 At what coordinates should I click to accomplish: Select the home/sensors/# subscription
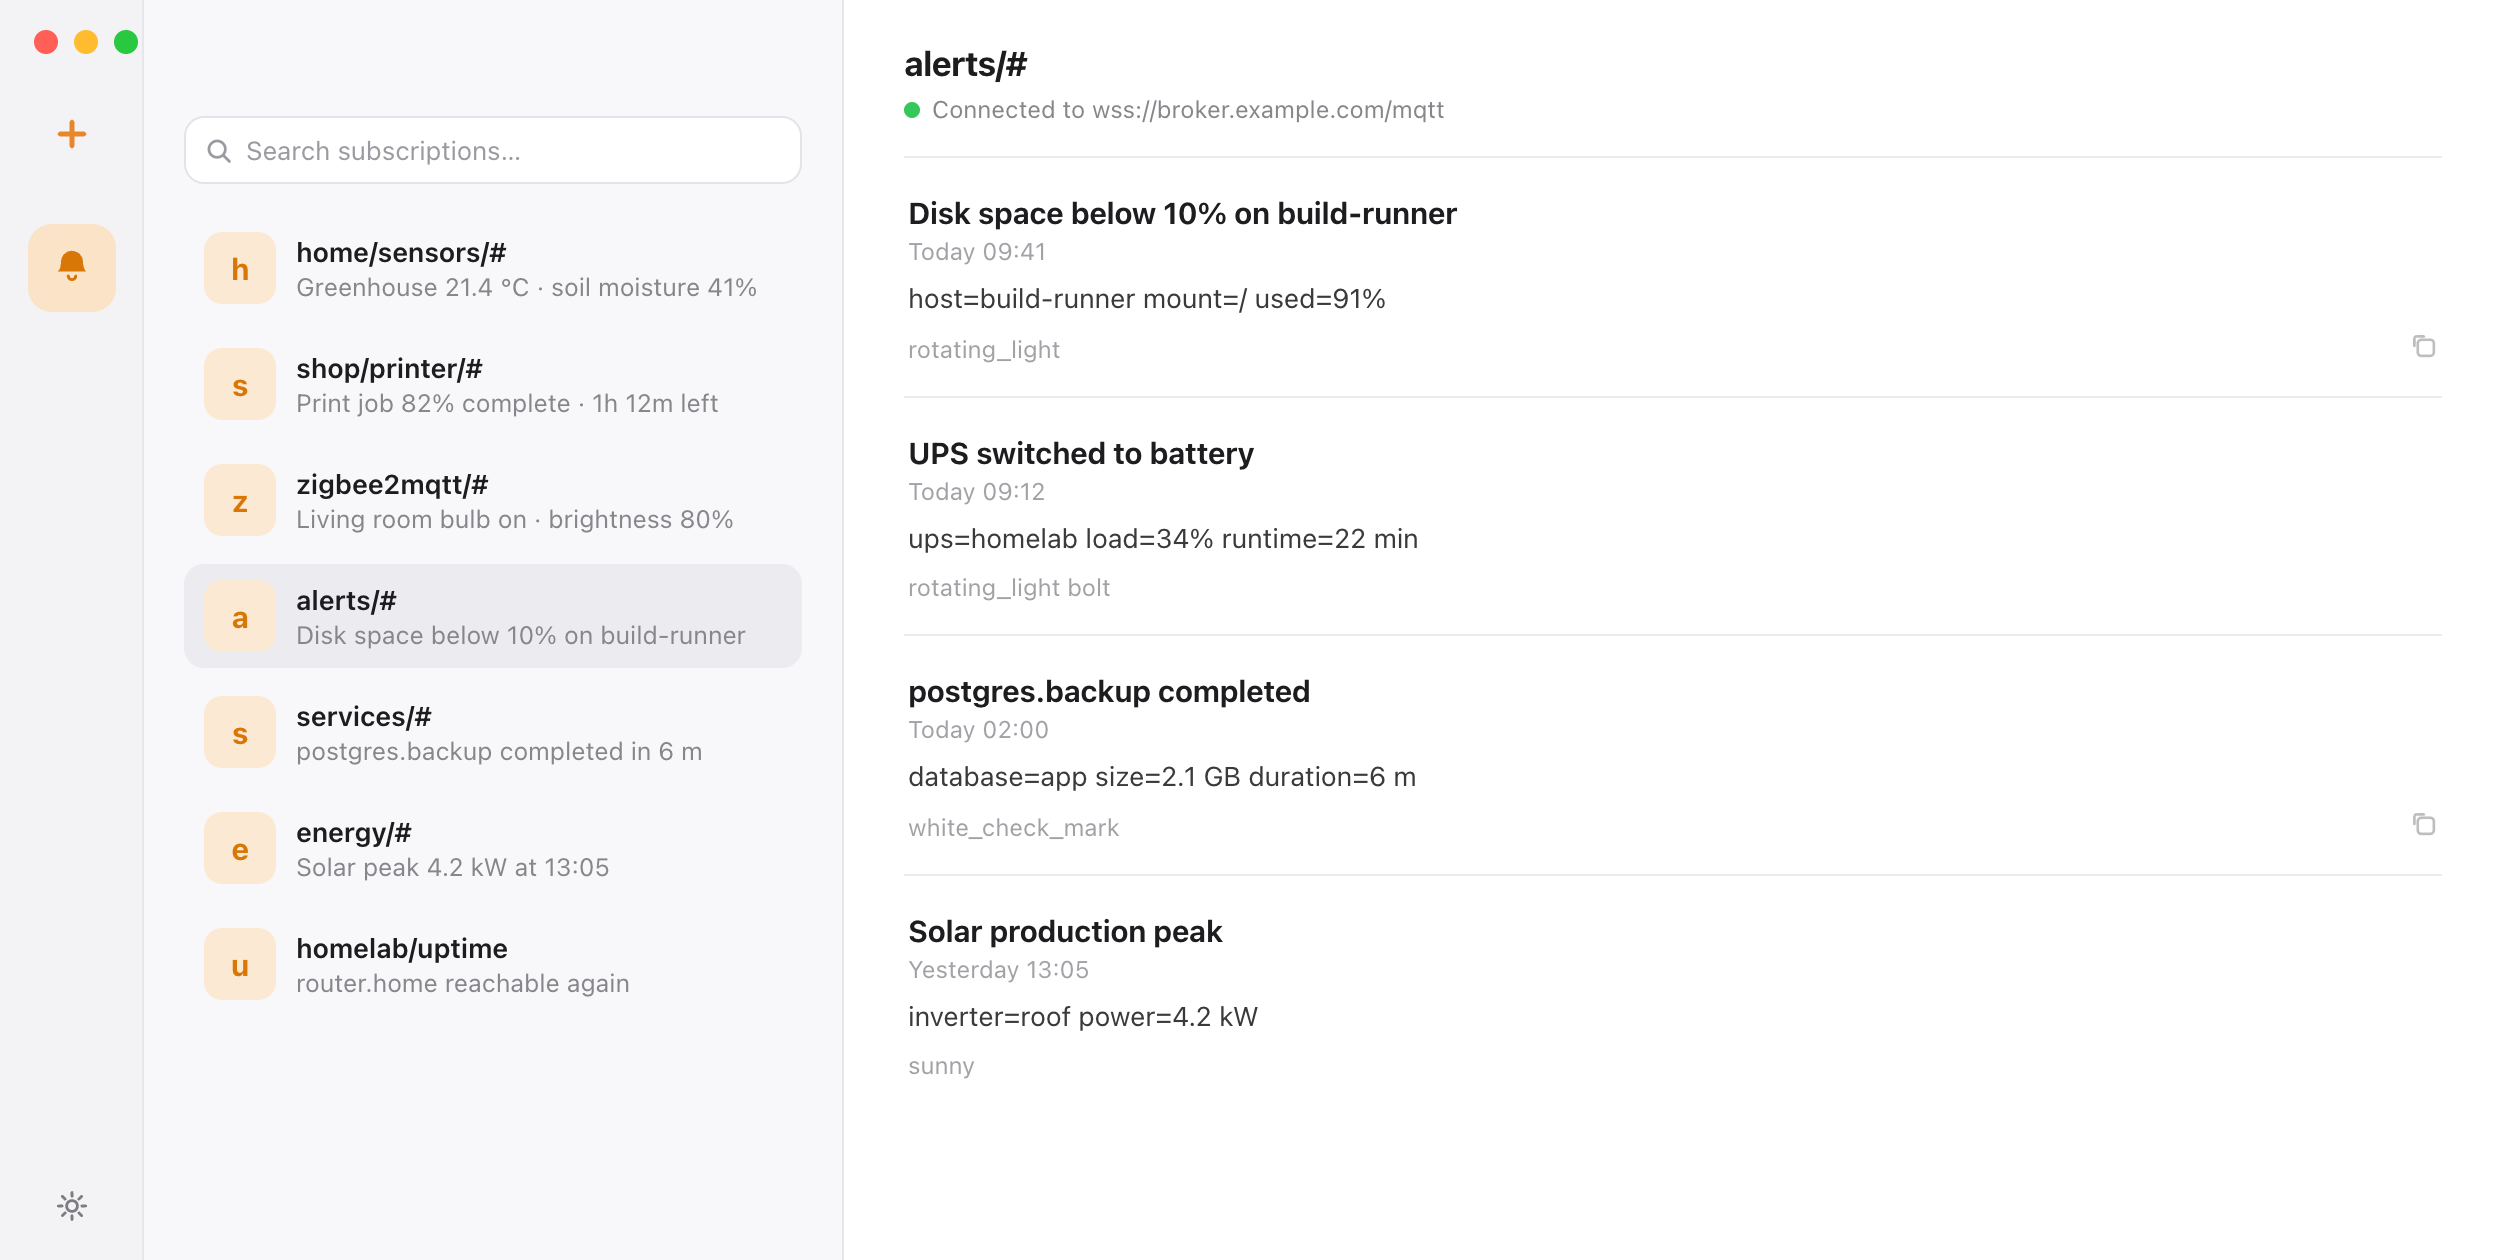pyautogui.click(x=493, y=269)
